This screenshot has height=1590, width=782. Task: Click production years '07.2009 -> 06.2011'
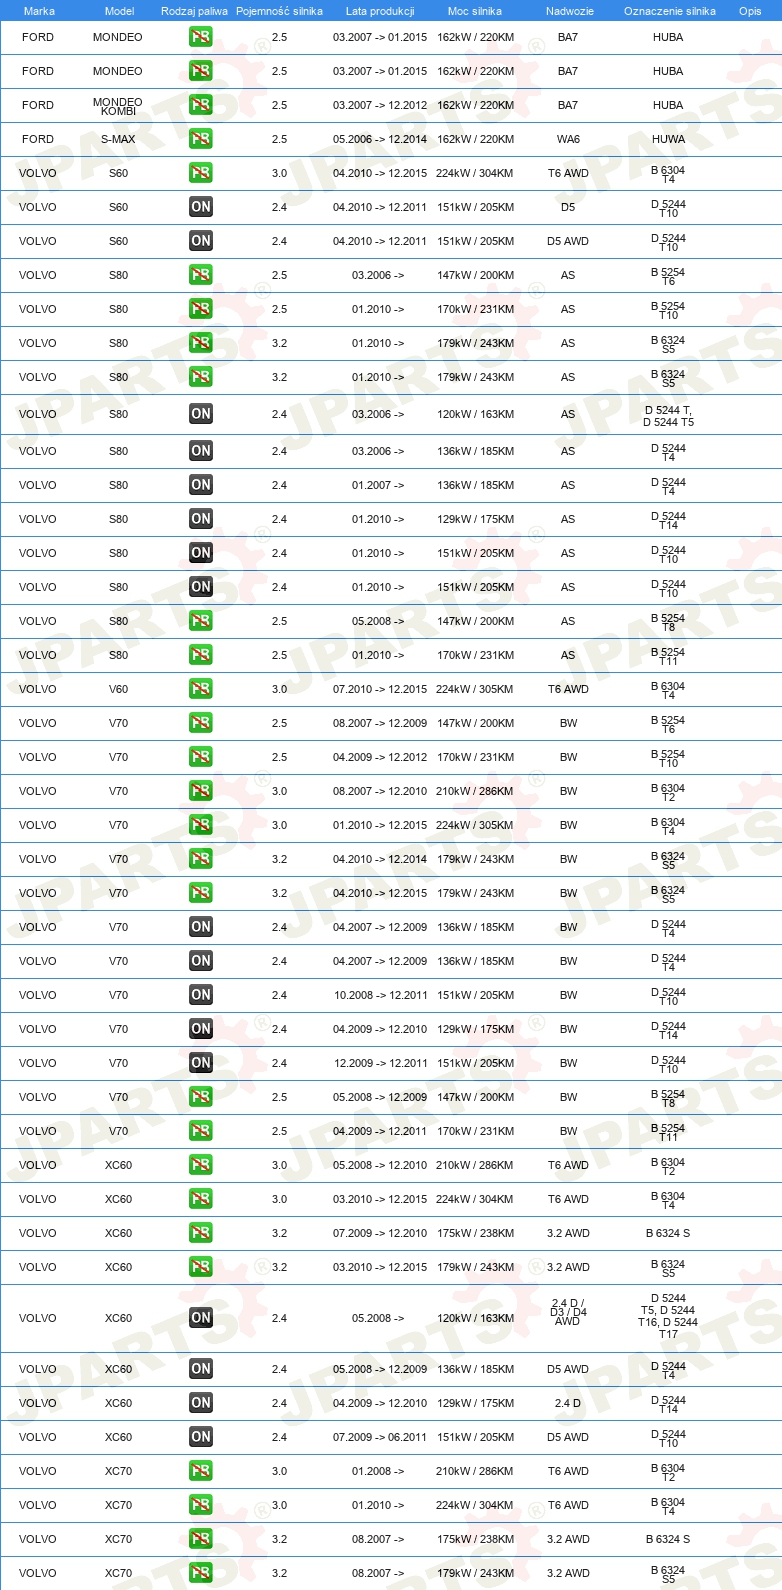380,1437
